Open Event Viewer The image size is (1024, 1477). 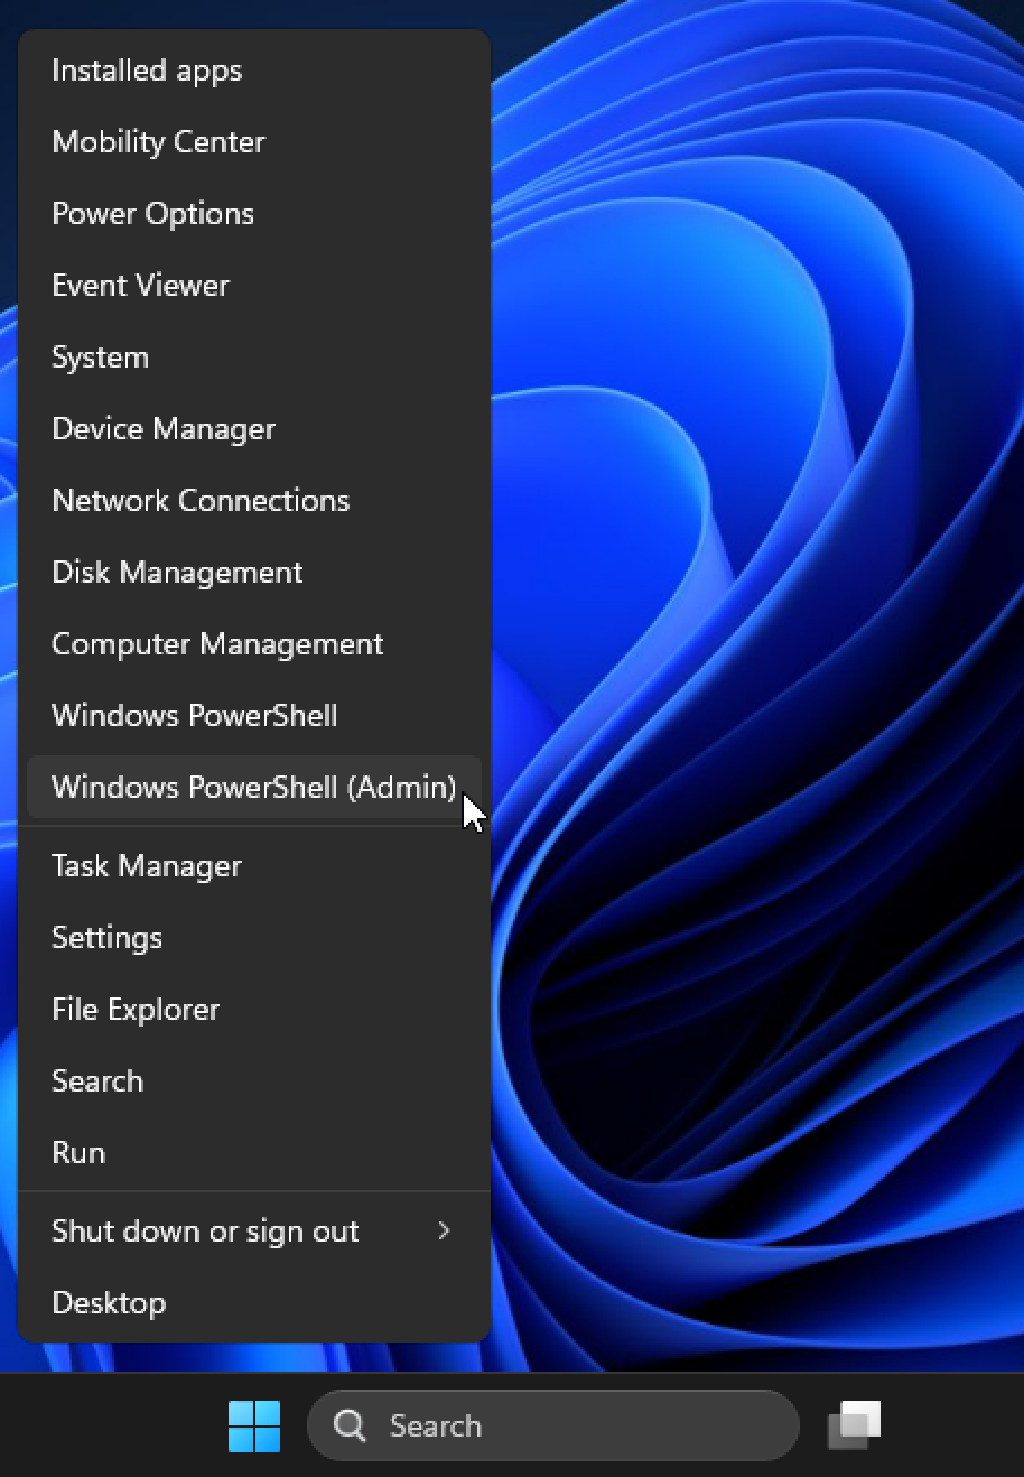[x=140, y=285]
